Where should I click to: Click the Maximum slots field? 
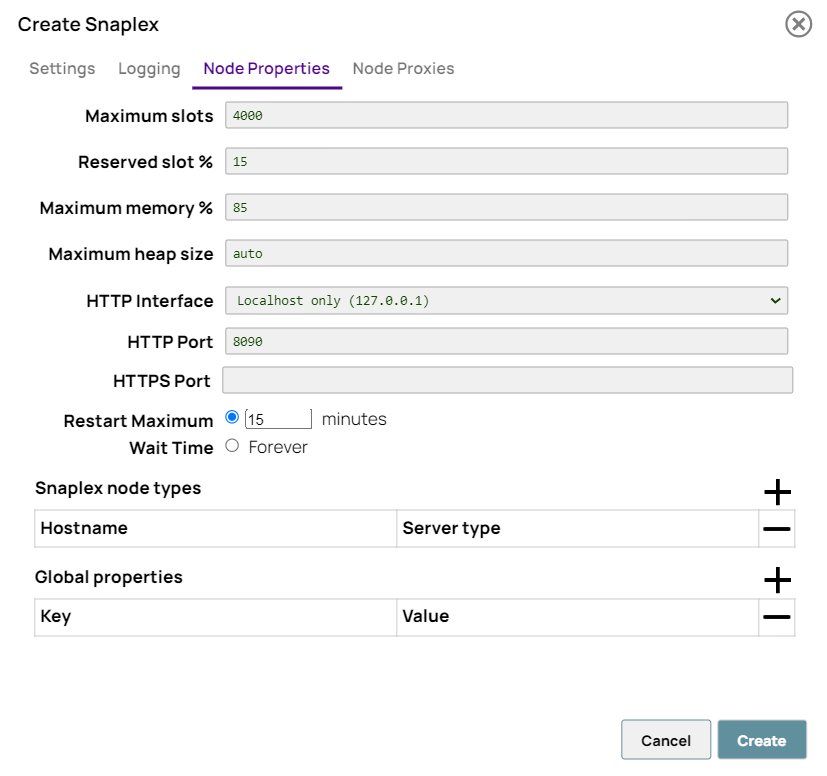coord(506,116)
